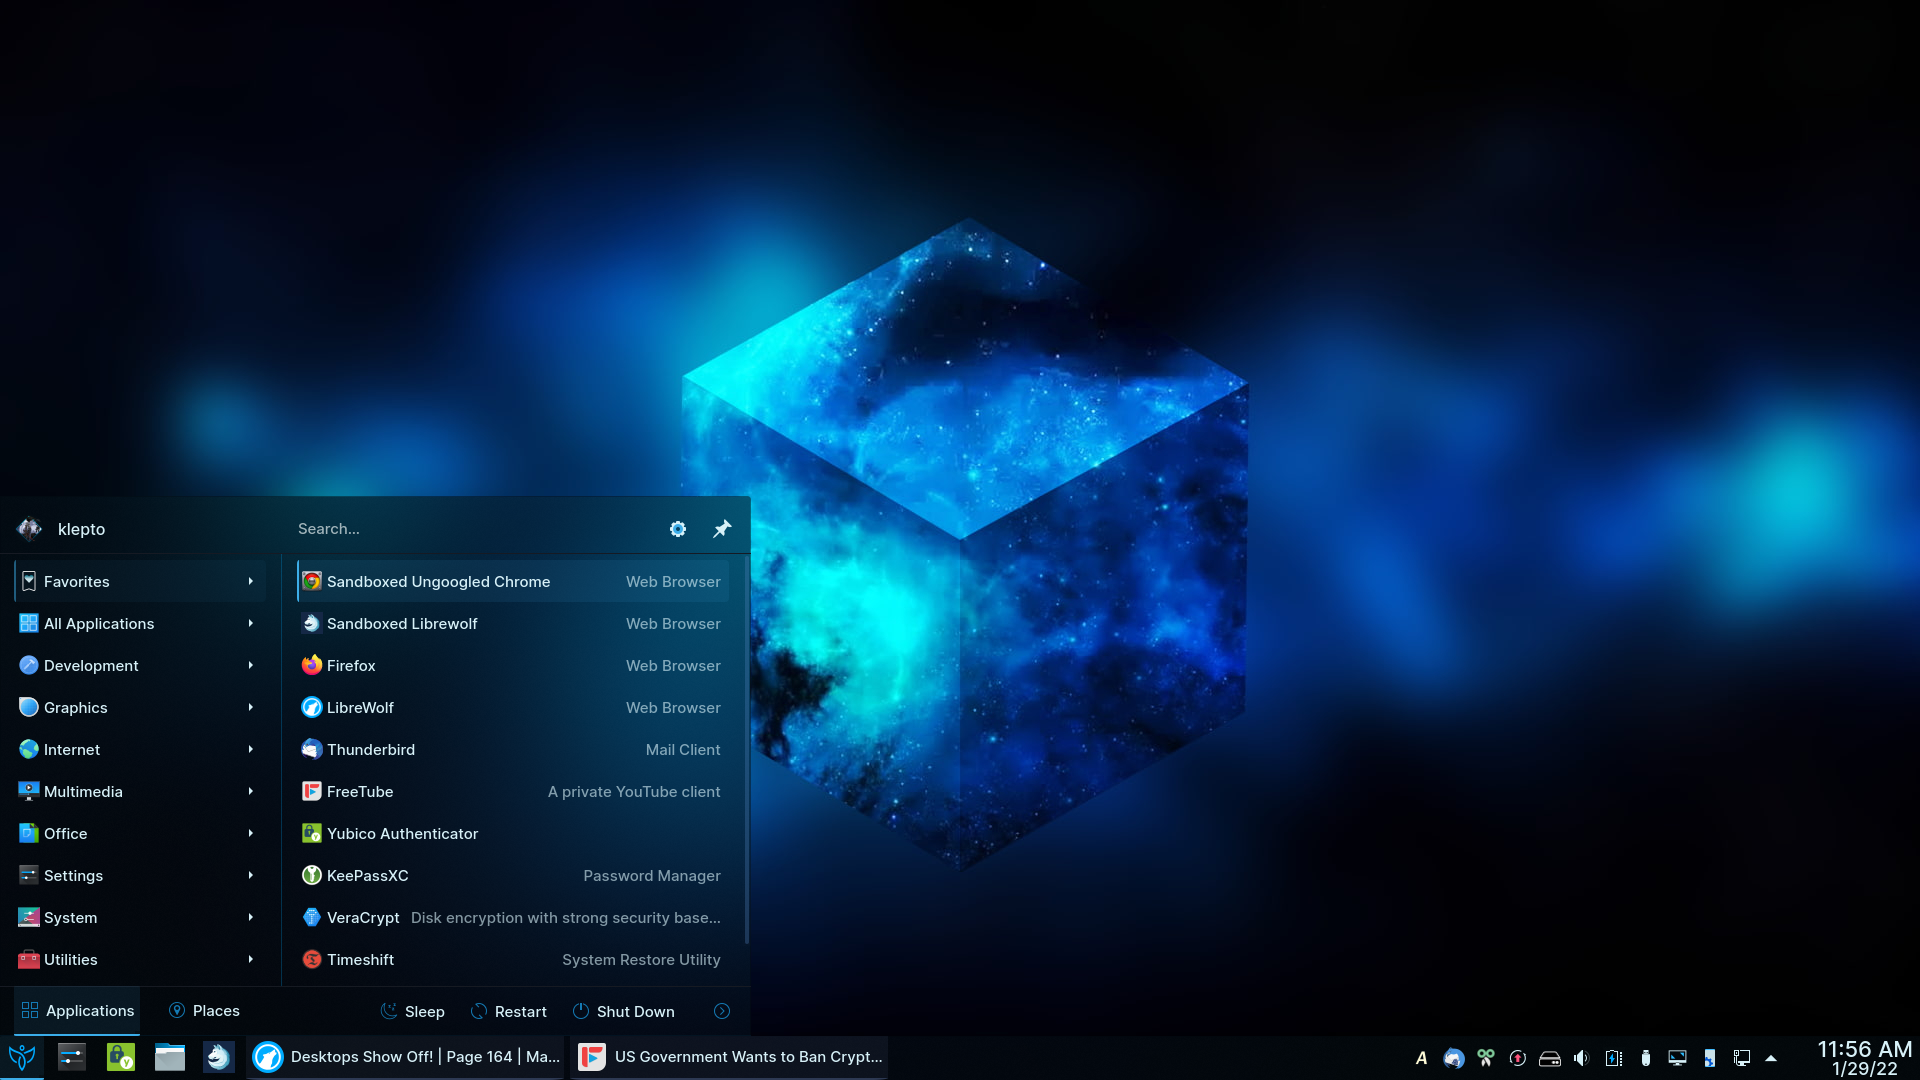Open Sandboxed Ungoogled Chrome from Favorites
Image resolution: width=1920 pixels, height=1080 pixels.
(x=438, y=581)
